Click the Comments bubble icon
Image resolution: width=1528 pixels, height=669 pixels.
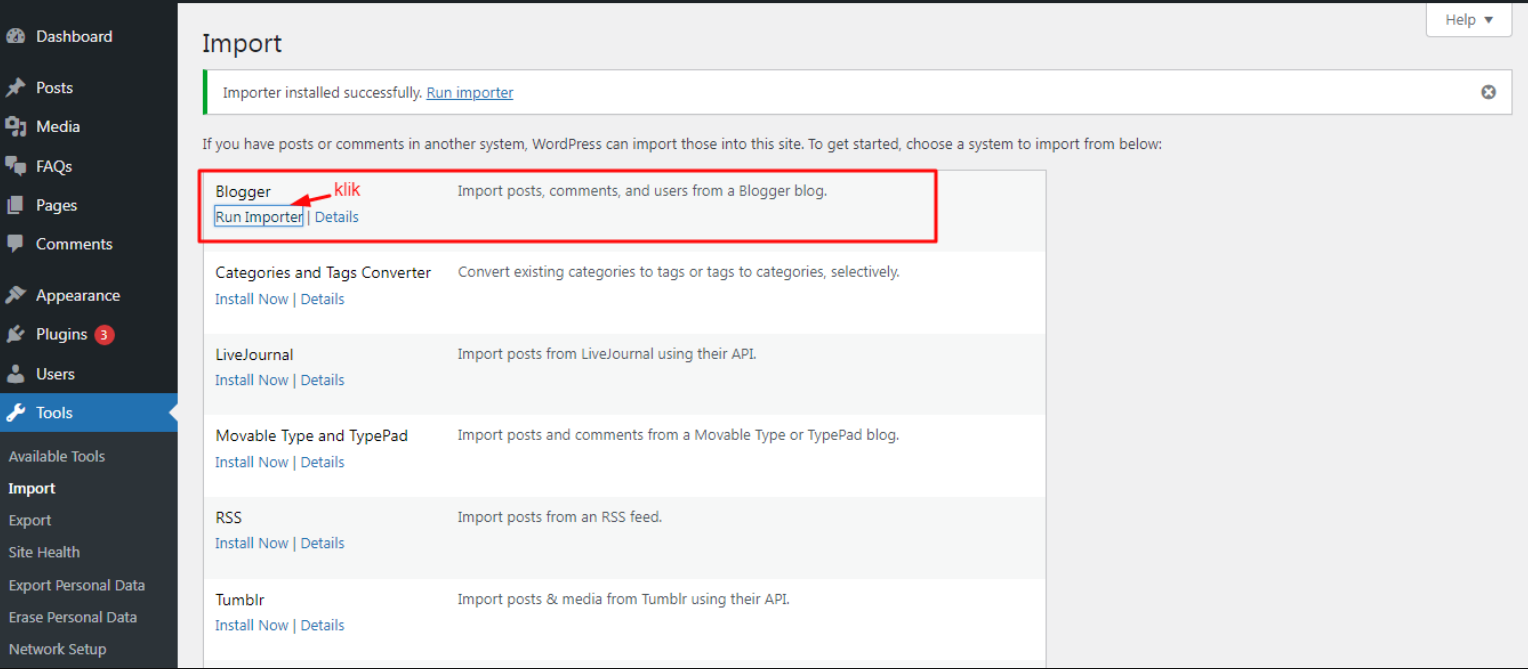coord(15,244)
